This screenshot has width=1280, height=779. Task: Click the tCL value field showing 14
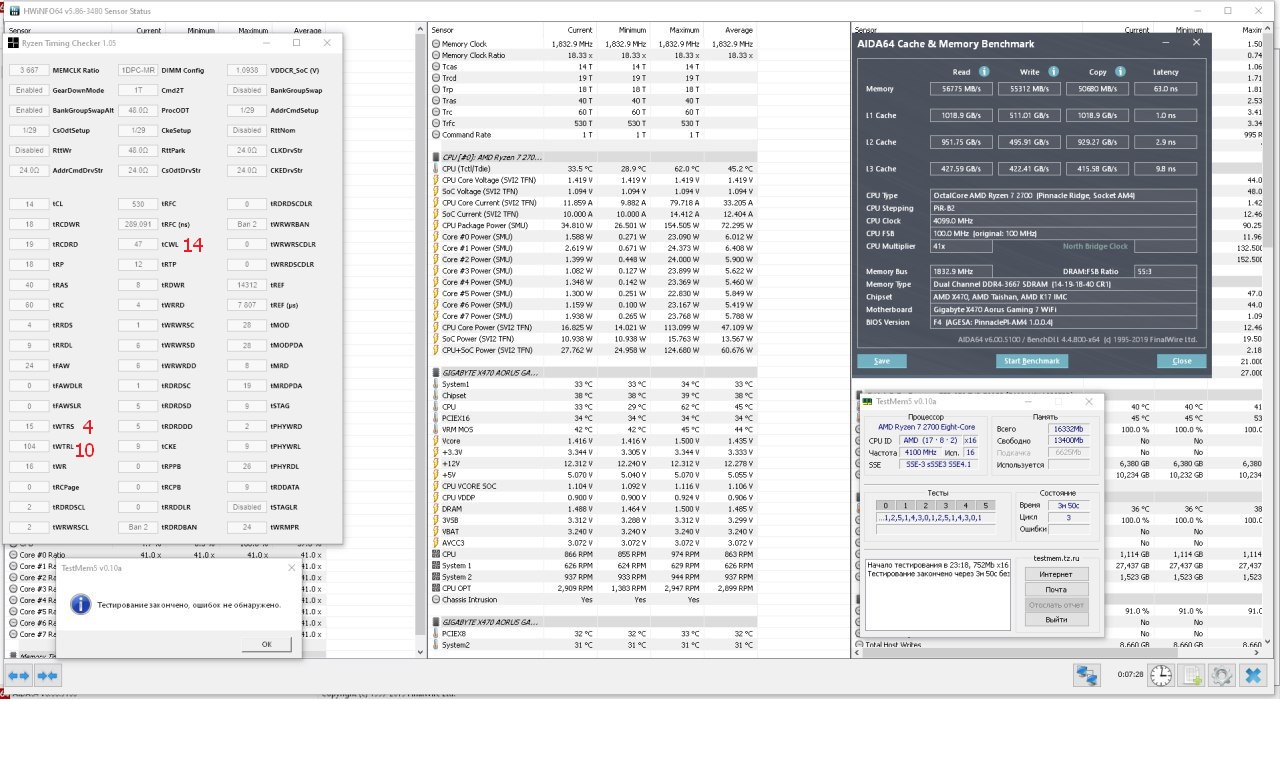[x=29, y=204]
